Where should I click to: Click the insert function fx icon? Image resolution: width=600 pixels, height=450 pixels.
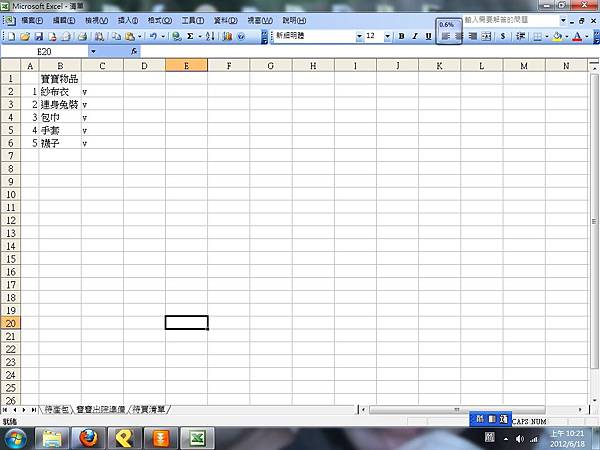click(134, 51)
